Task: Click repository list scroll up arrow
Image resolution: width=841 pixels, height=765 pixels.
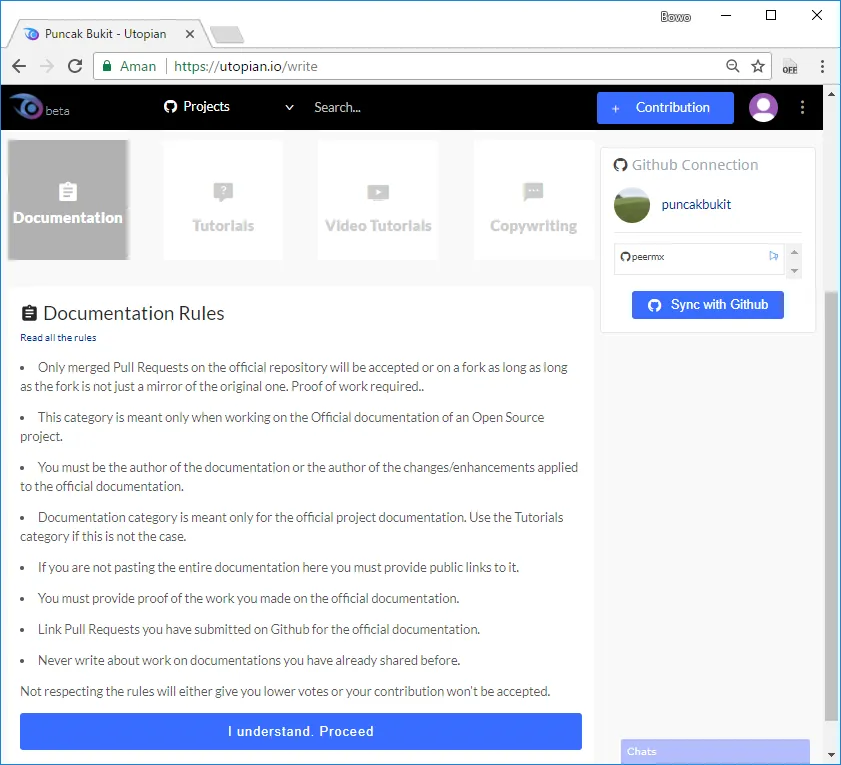Action: (794, 252)
